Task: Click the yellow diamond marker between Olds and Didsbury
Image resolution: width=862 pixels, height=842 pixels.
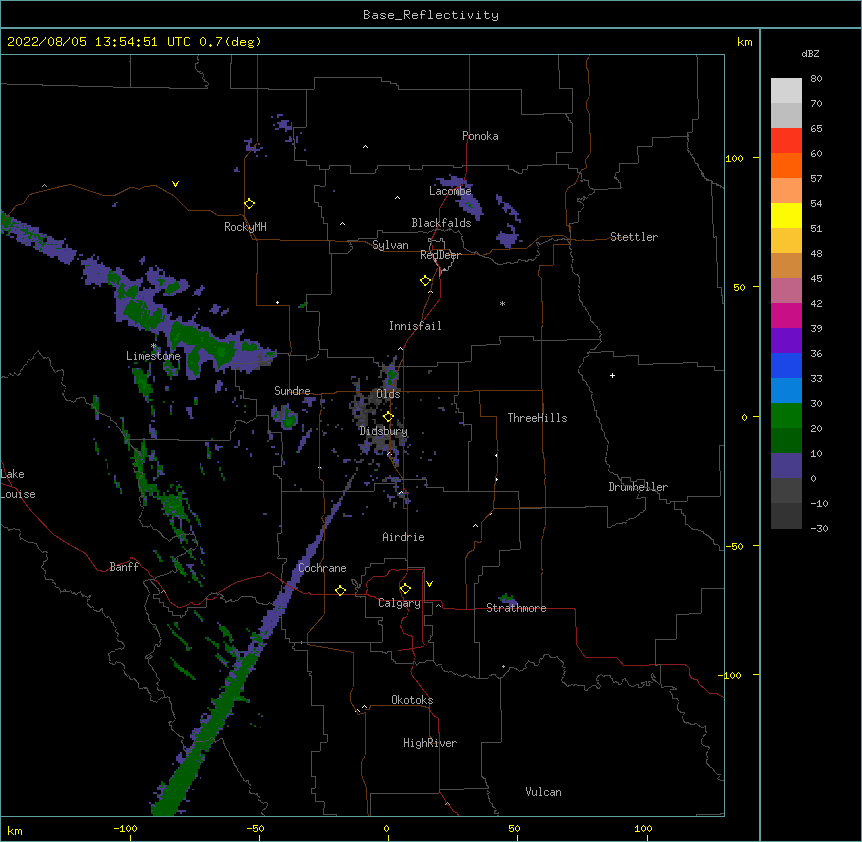Action: coord(388,417)
